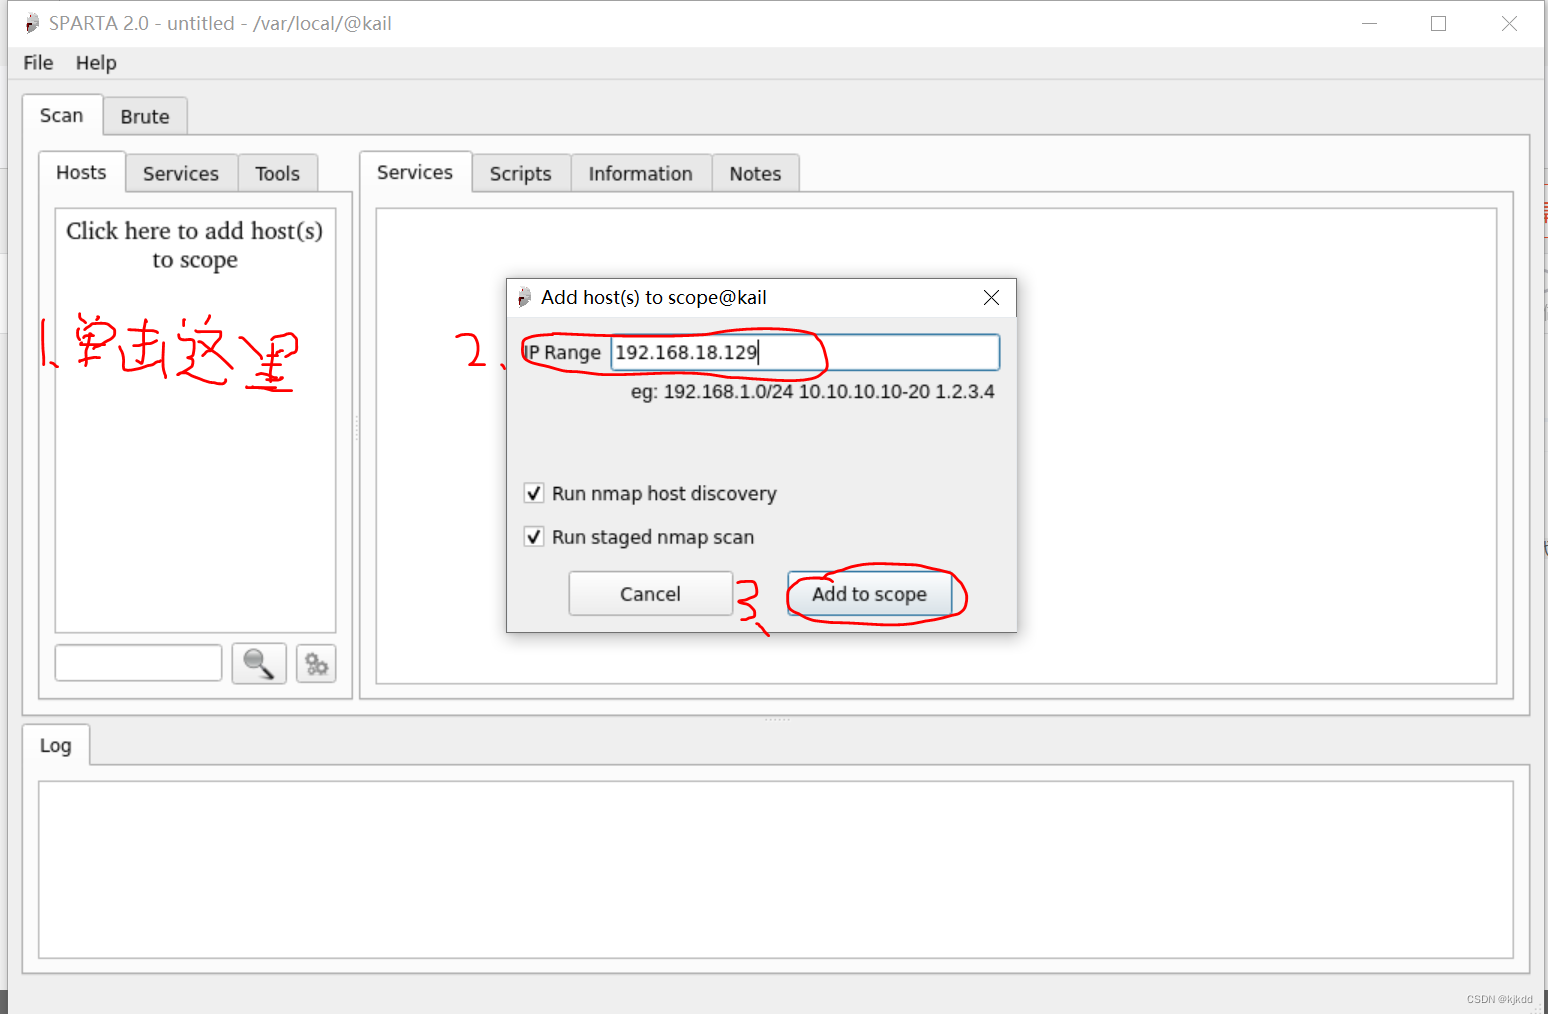
Task: Close the SPARTA main window
Action: [1509, 23]
